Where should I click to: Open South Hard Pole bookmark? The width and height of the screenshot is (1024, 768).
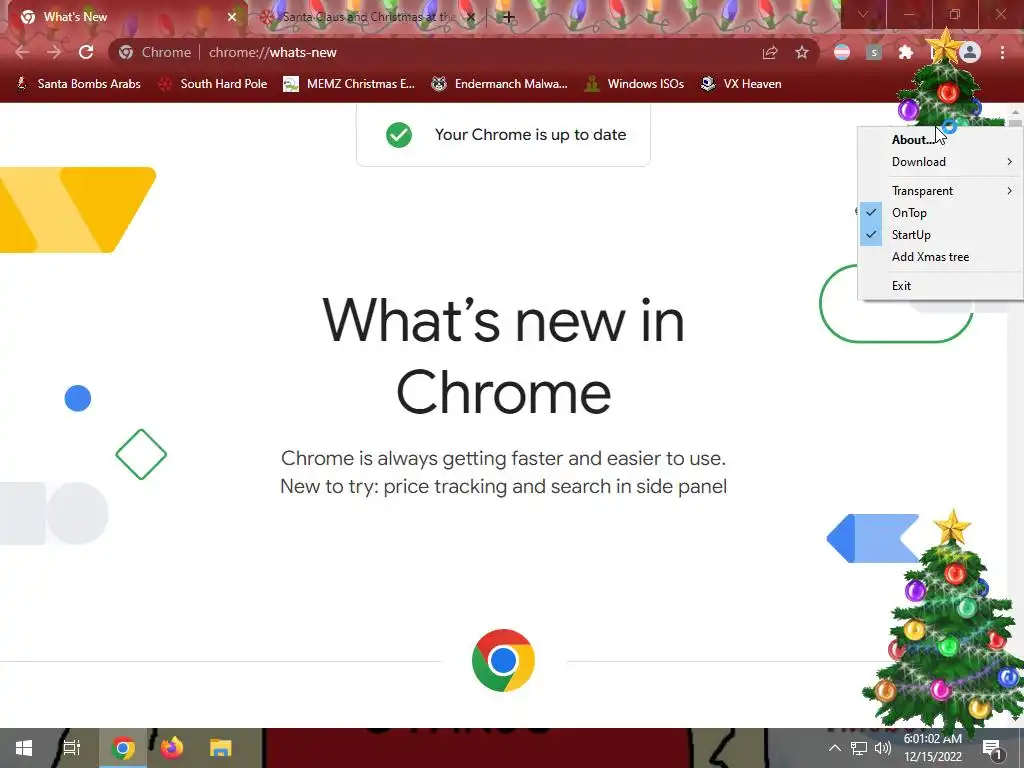[214, 84]
